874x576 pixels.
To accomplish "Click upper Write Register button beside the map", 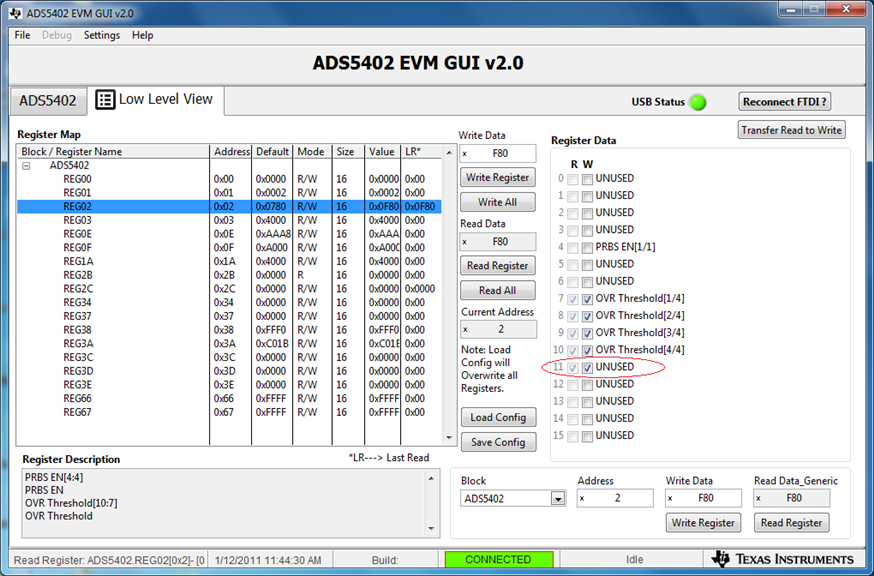I will [498, 177].
